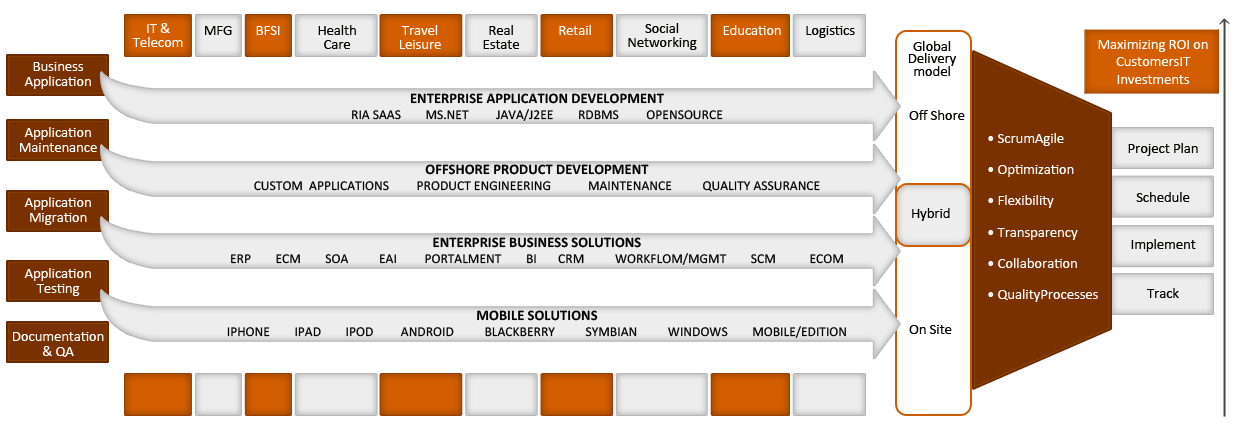Image resolution: width=1234 pixels, height=432 pixels.
Task: Click the Hybrid delivery box
Action: pos(932,214)
